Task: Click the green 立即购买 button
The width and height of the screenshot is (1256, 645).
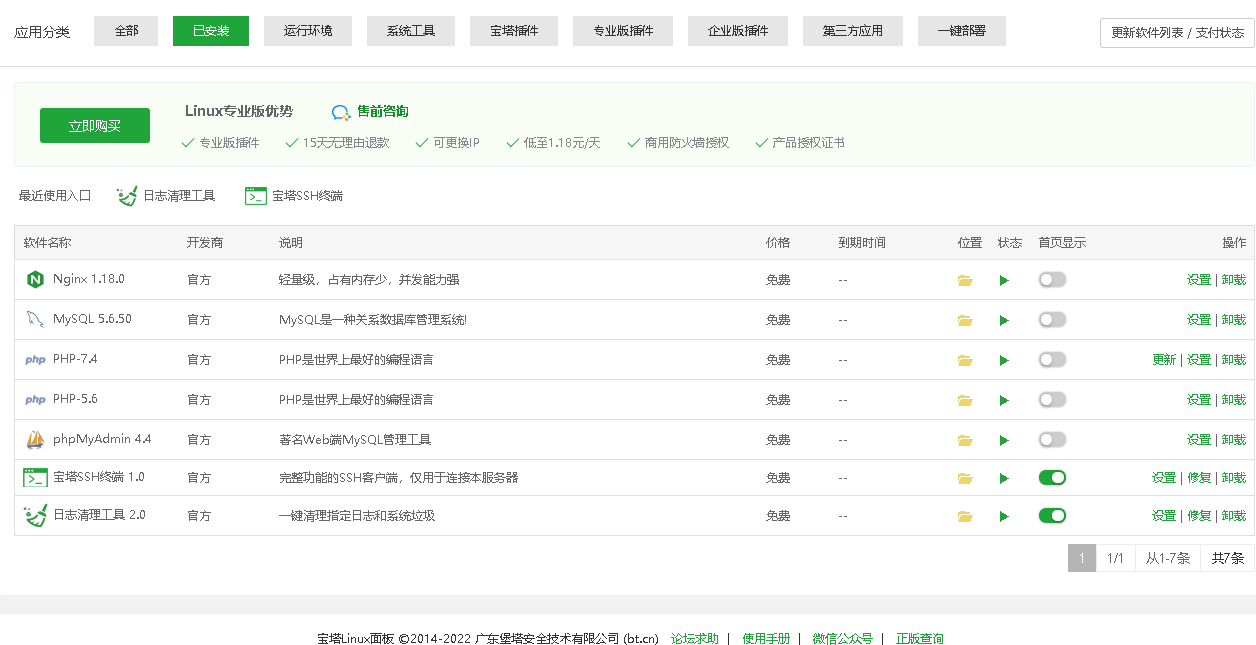Action: (x=95, y=126)
